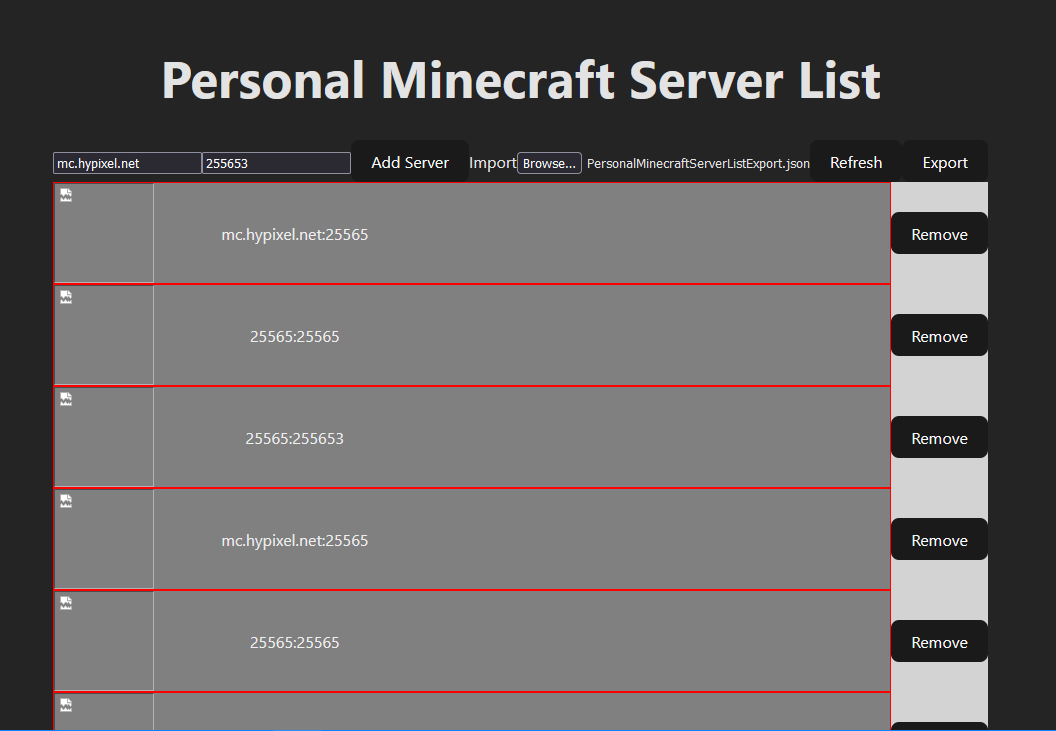Click the broken server icon of the first mc.hypixel.net:25565 row
This screenshot has height=731, width=1056.
[66, 195]
